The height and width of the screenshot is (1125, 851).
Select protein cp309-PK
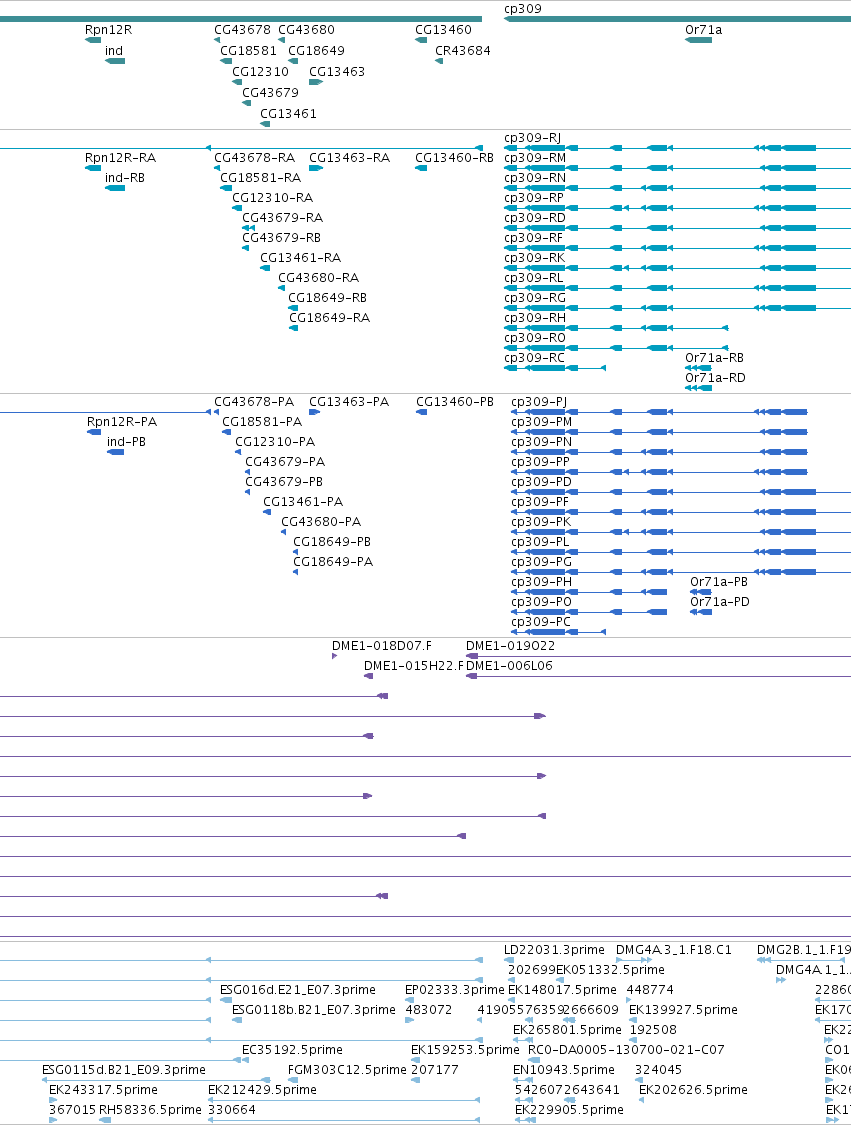(x=541, y=522)
